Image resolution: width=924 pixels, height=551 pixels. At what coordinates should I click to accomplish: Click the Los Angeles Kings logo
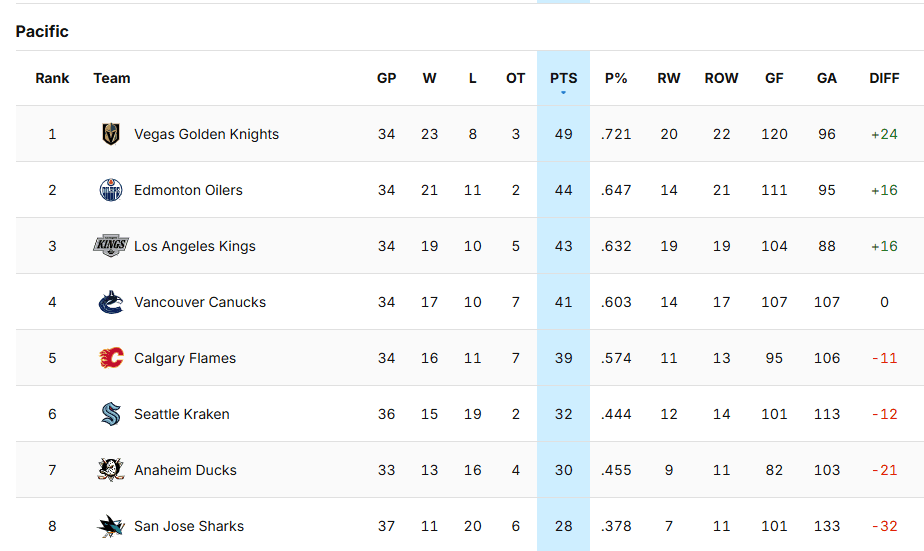pos(110,246)
